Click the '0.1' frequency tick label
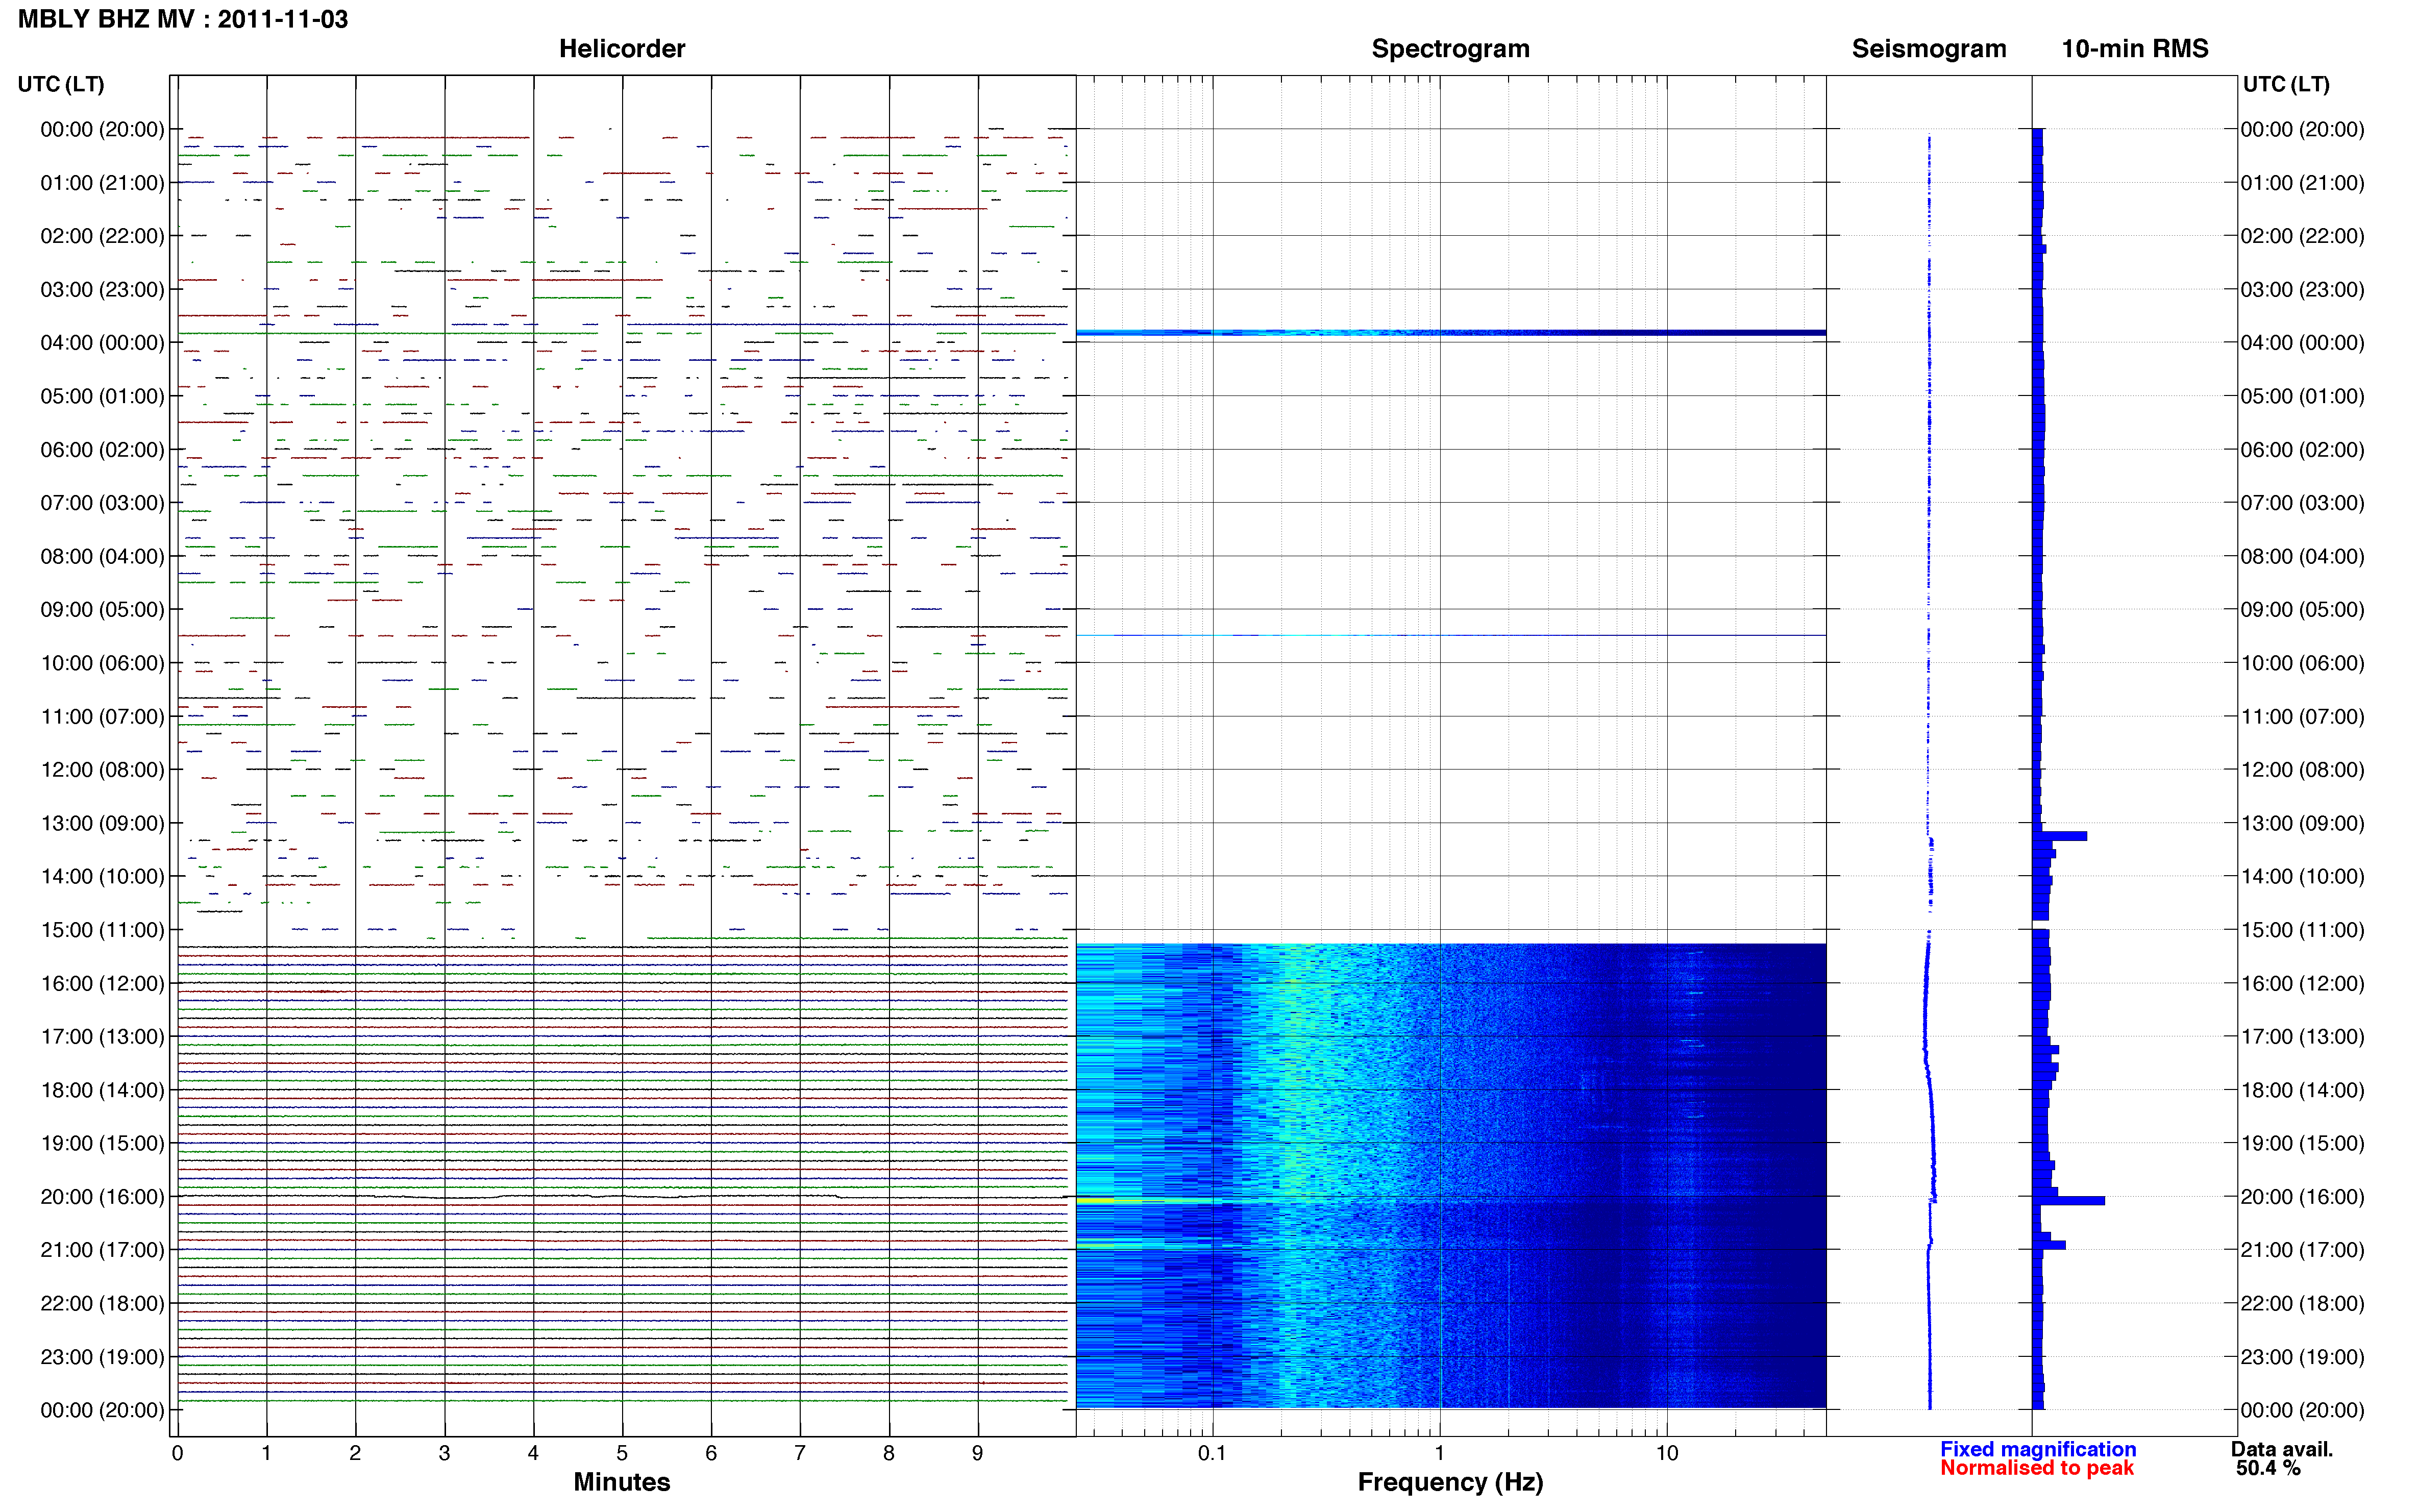This screenshot has height=1512, width=2419. 1212,1453
